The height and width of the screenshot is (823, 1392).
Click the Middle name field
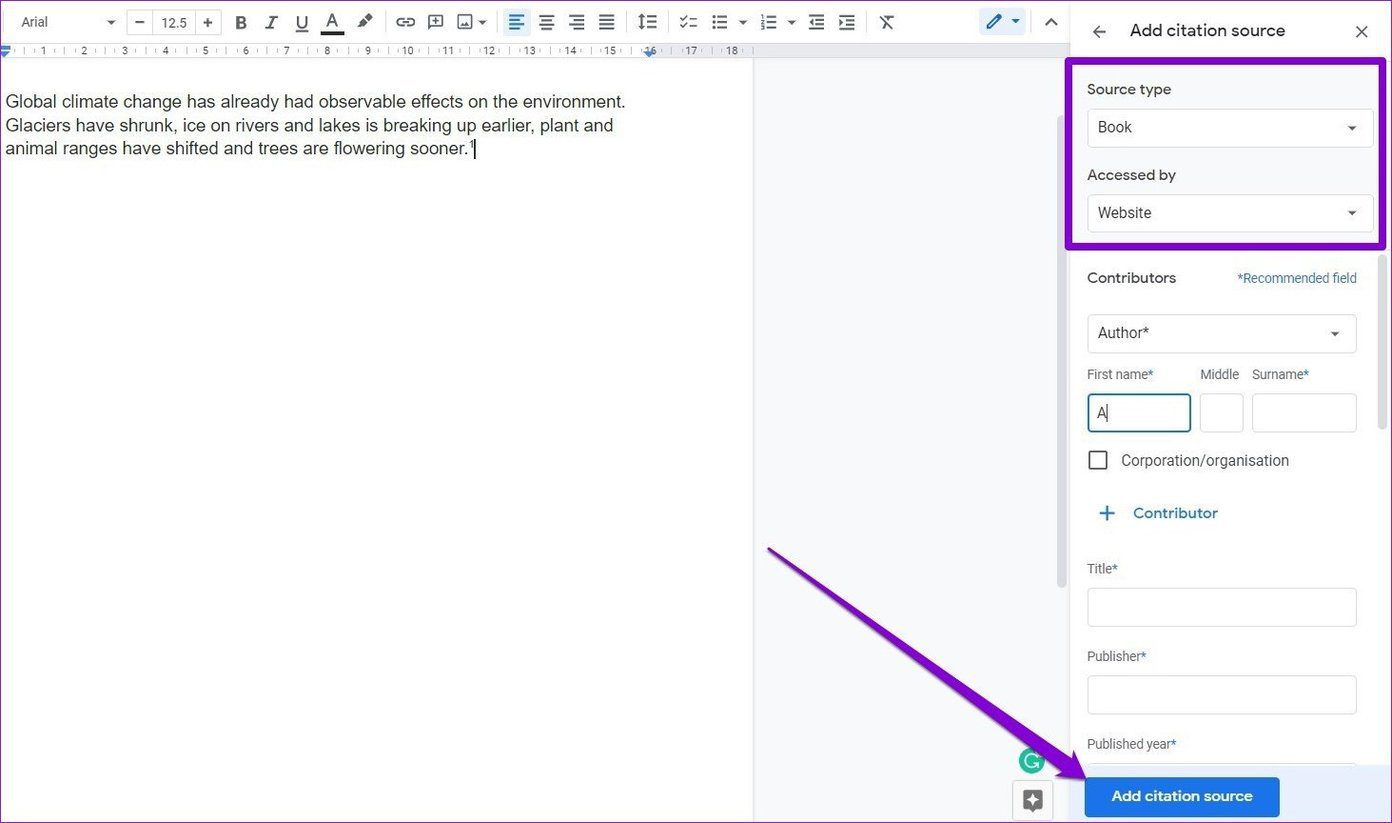[x=1221, y=413]
